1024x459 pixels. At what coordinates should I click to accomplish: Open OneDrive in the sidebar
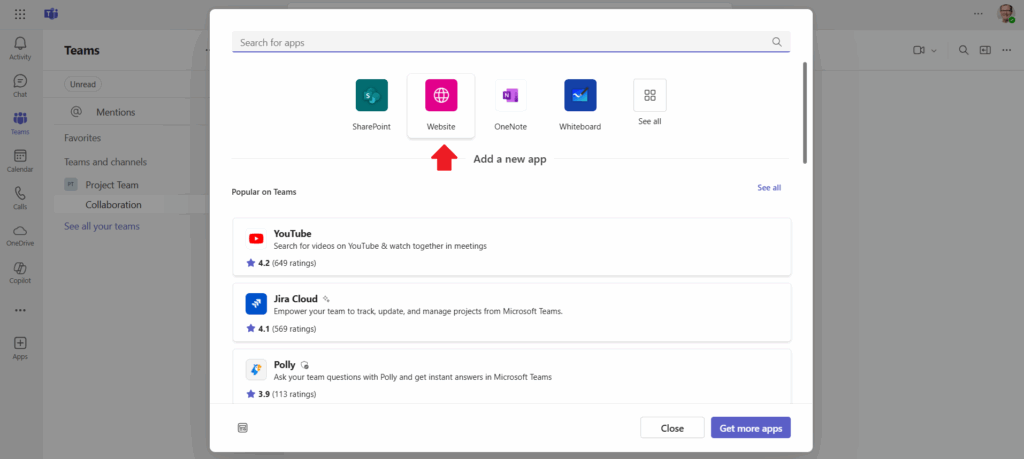coord(20,235)
